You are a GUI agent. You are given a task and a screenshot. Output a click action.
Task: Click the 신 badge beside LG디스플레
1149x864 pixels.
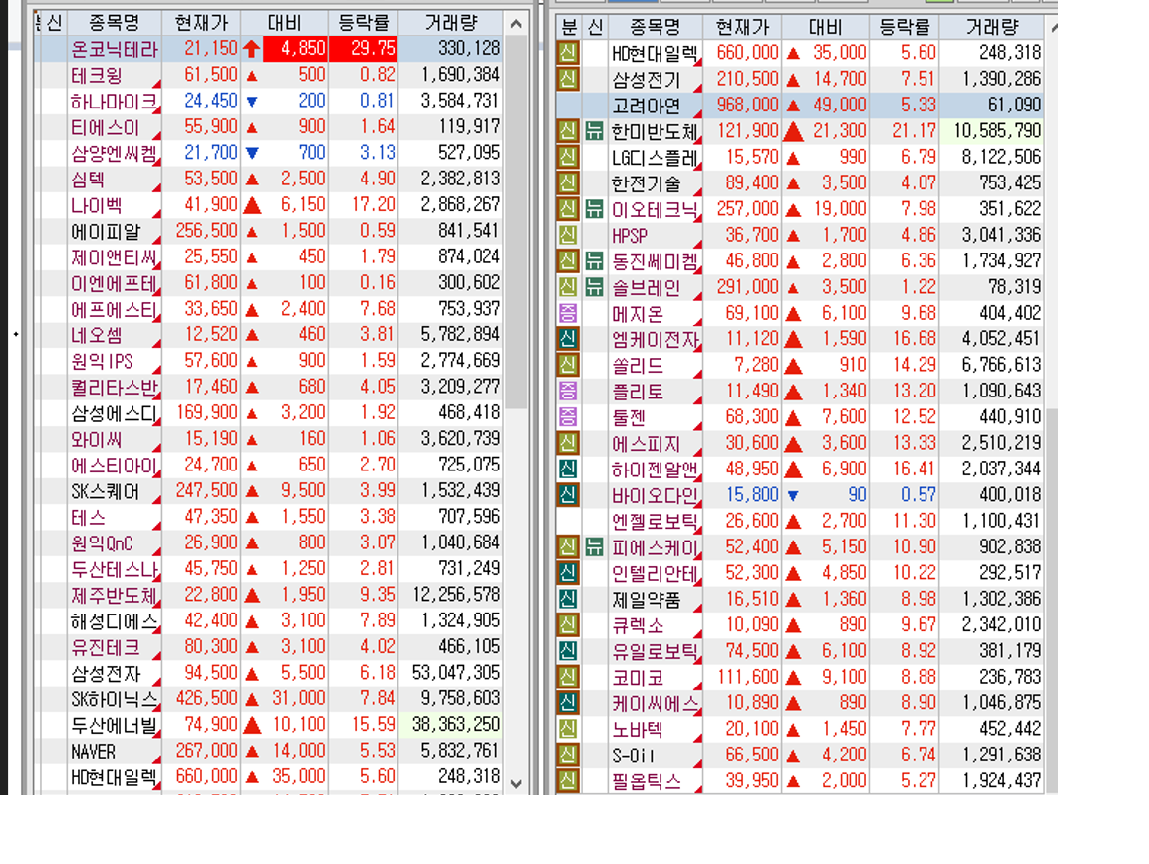click(568, 157)
